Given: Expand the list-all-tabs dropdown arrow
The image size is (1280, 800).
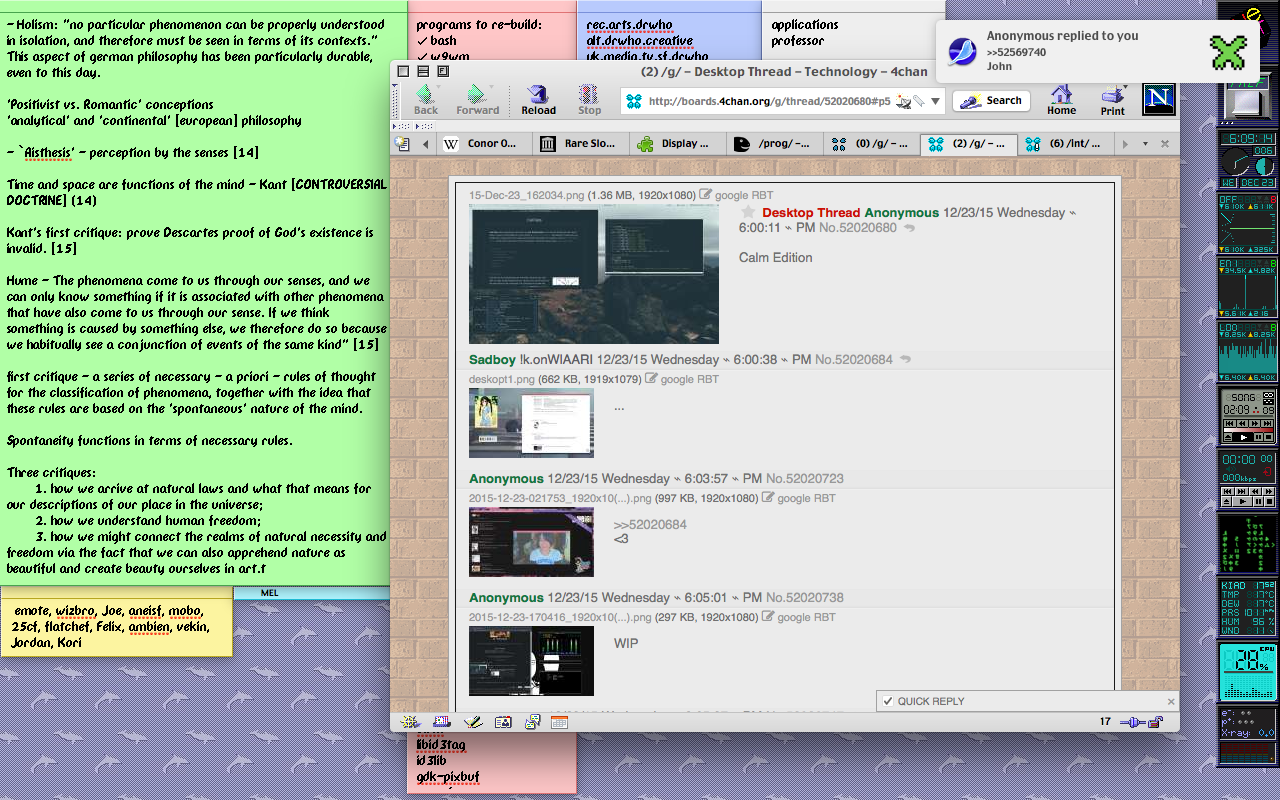Looking at the screenshot, I should pyautogui.click(x=1145, y=144).
